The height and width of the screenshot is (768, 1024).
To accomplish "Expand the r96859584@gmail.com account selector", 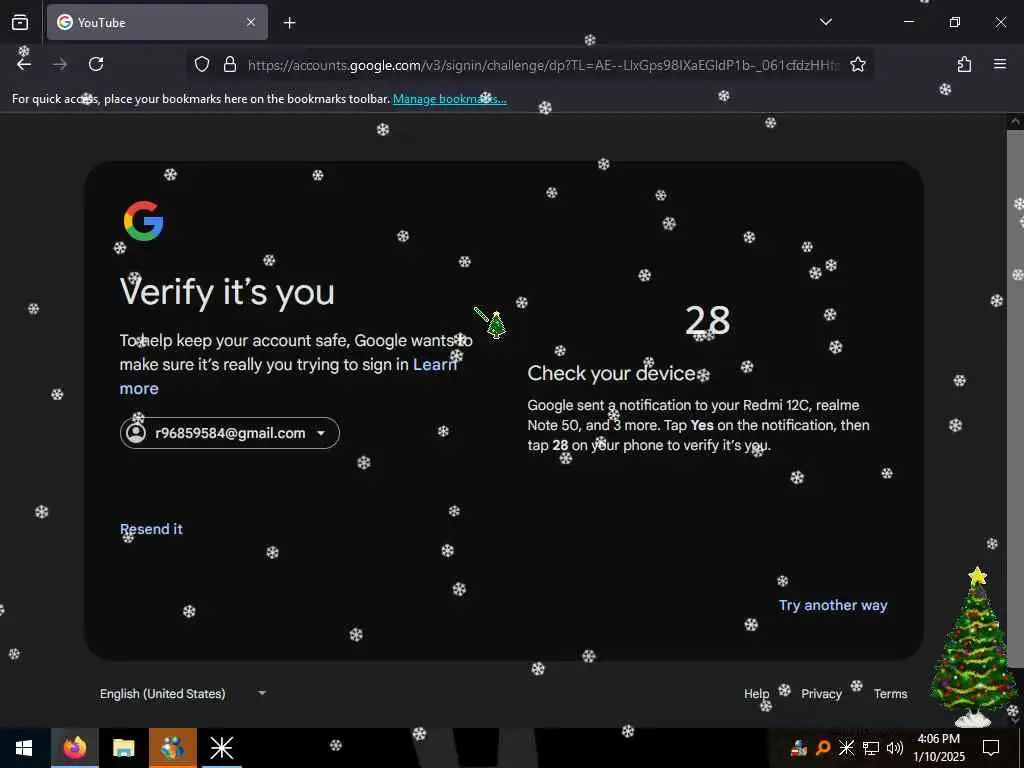I will [x=229, y=433].
